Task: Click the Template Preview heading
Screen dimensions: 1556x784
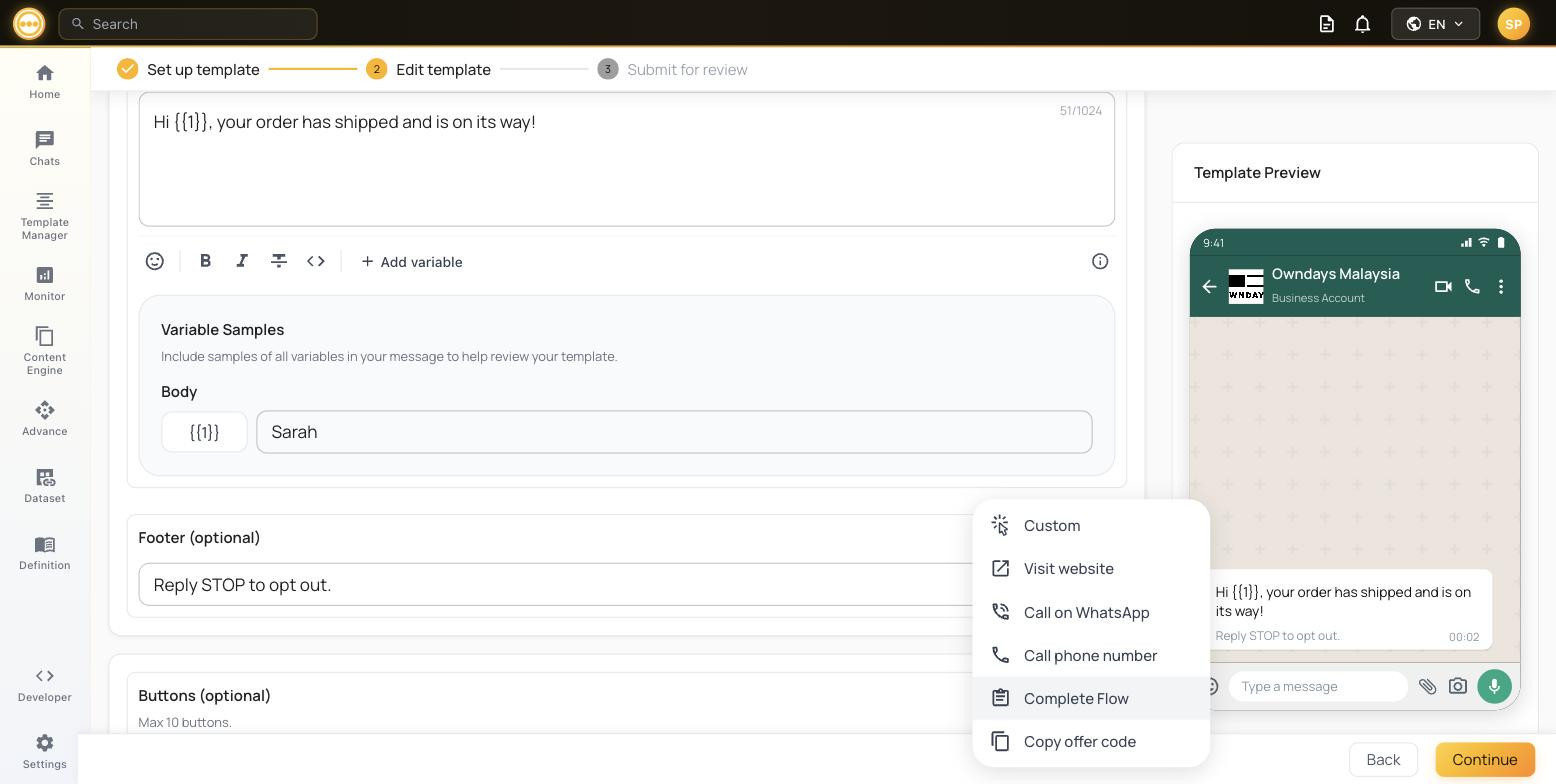Action: coord(1257,172)
